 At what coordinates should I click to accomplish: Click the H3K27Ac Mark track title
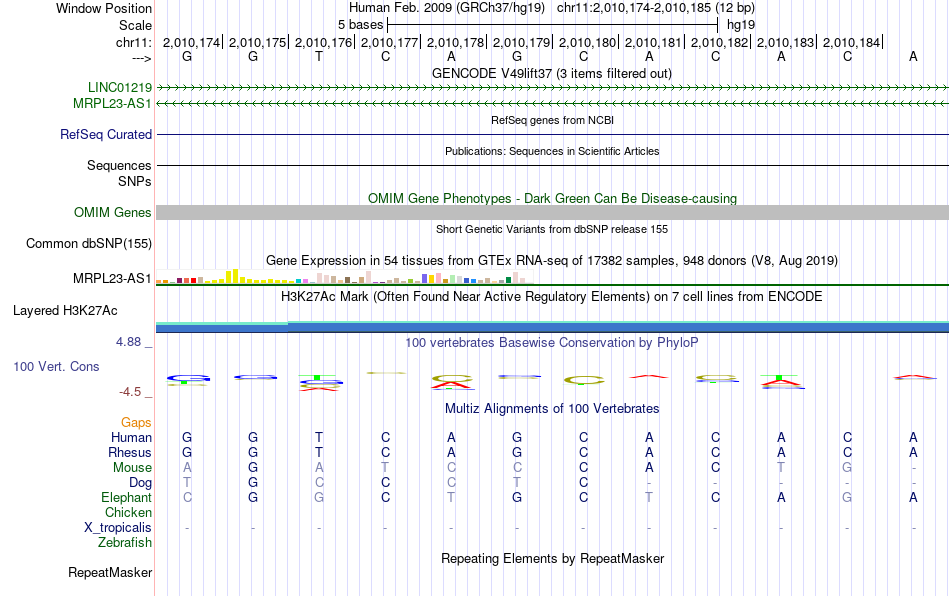552,296
